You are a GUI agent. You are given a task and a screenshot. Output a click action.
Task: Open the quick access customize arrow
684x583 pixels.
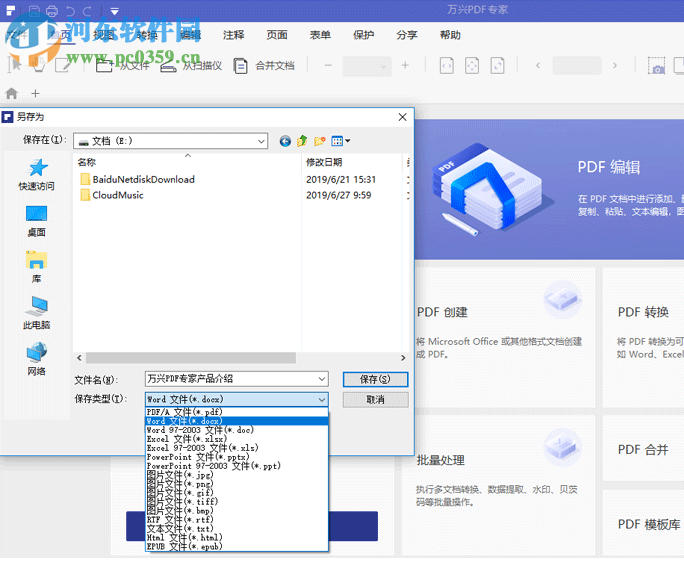coord(114,11)
